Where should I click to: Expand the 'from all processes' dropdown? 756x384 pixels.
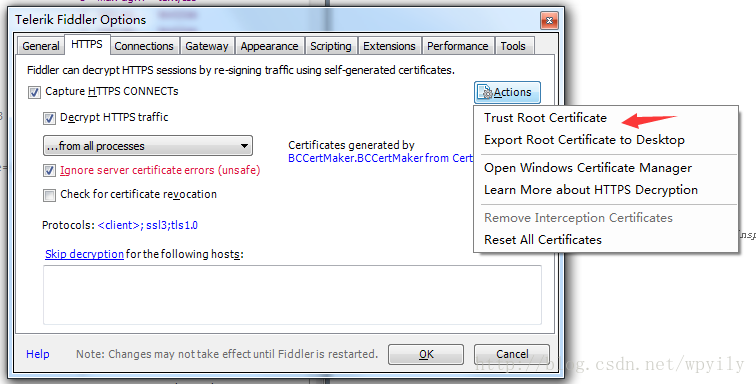[x=148, y=146]
